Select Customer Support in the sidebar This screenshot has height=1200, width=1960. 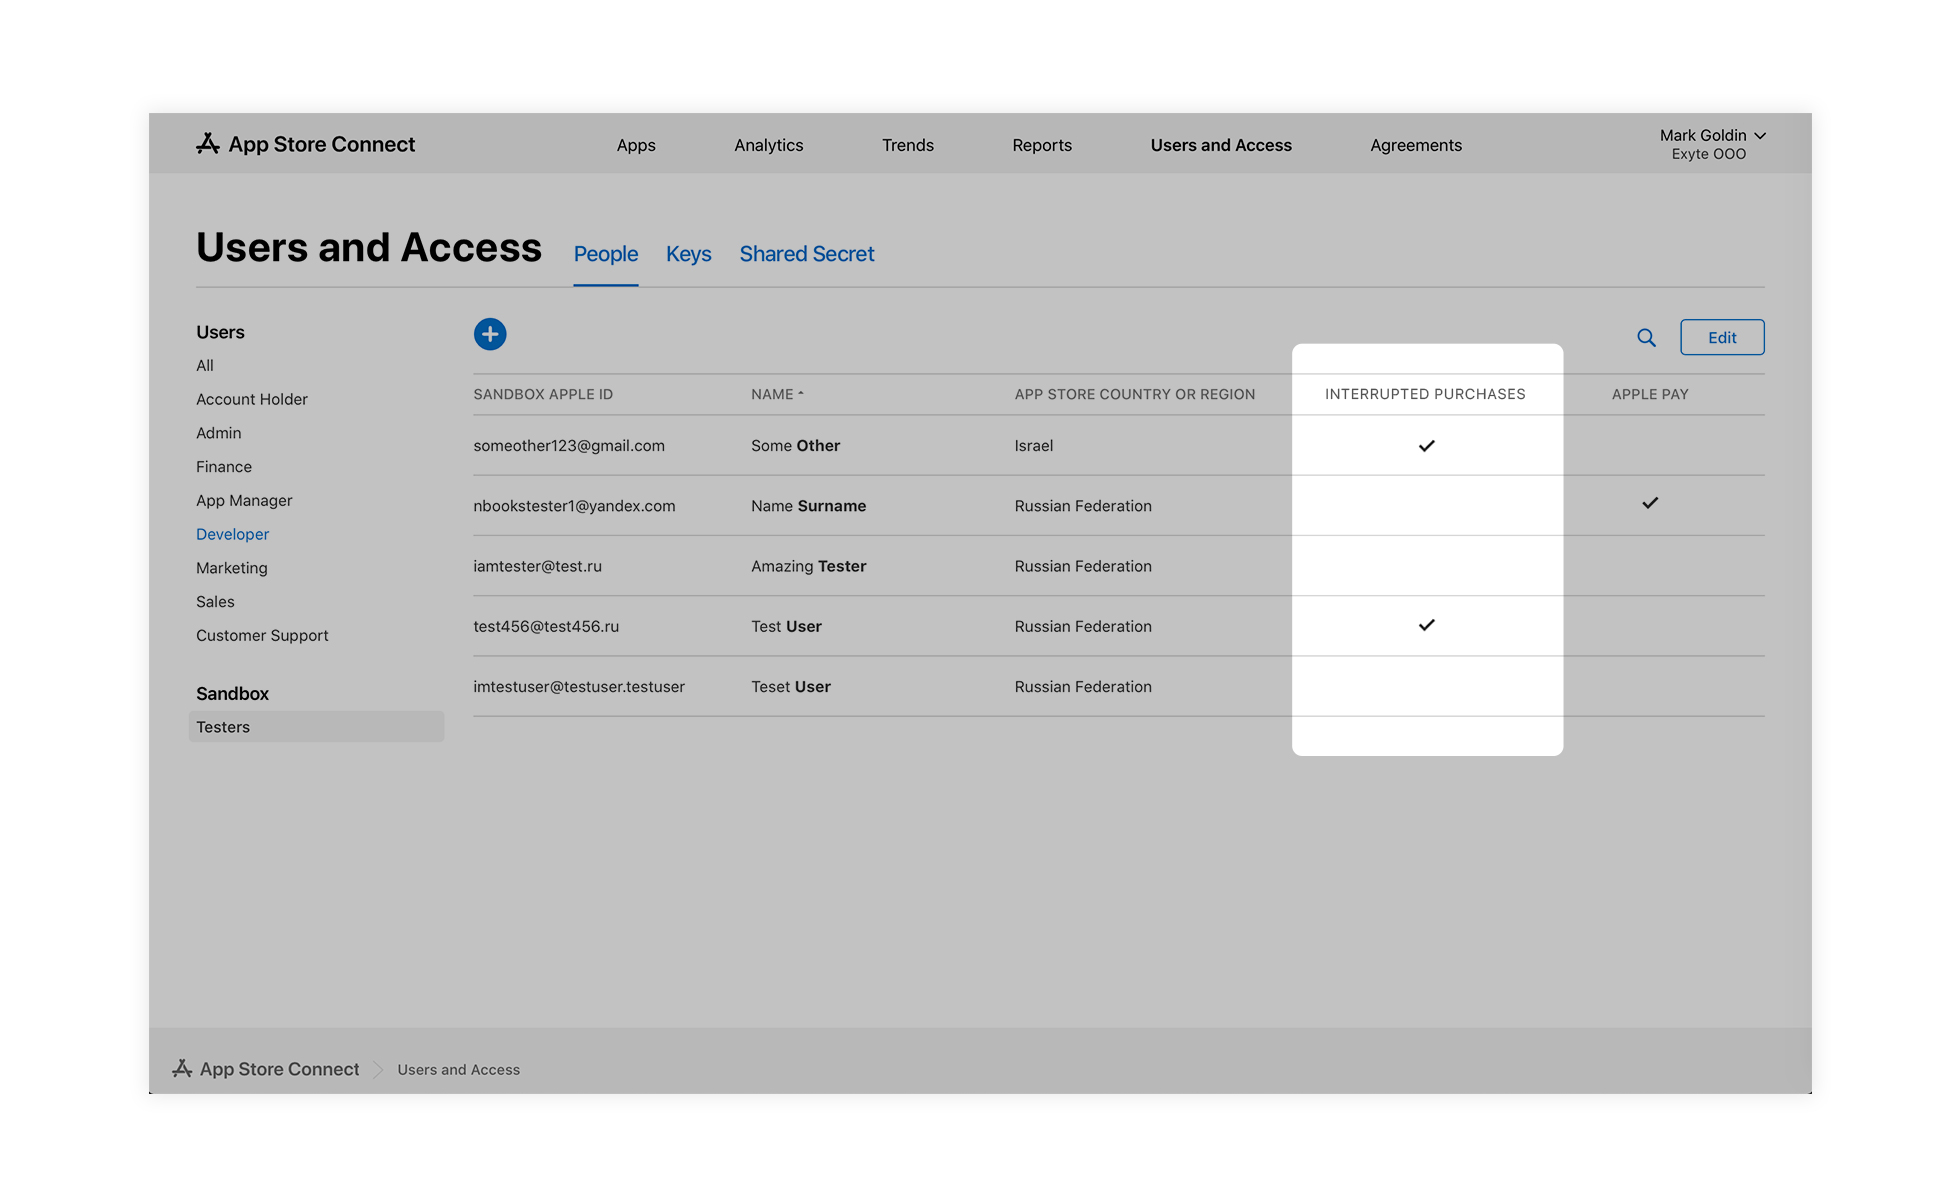pos(262,636)
